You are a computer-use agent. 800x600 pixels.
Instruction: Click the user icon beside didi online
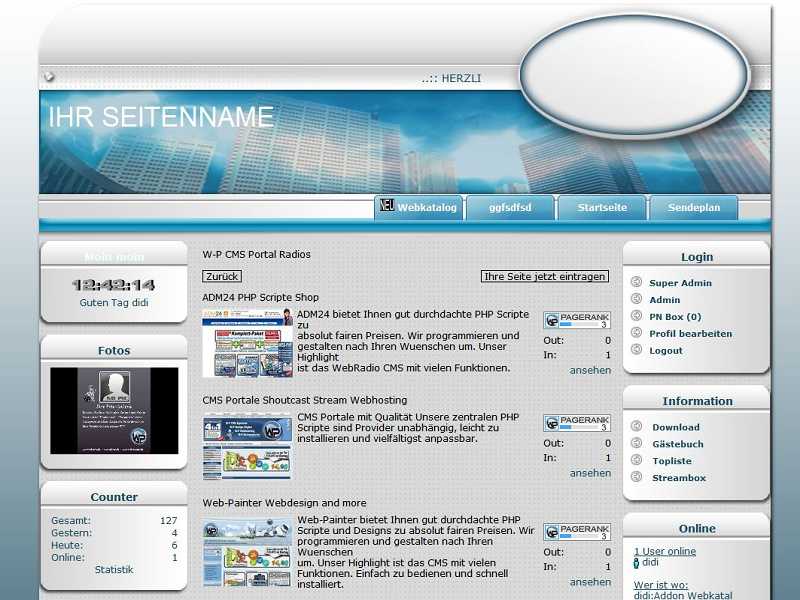pyautogui.click(x=637, y=563)
